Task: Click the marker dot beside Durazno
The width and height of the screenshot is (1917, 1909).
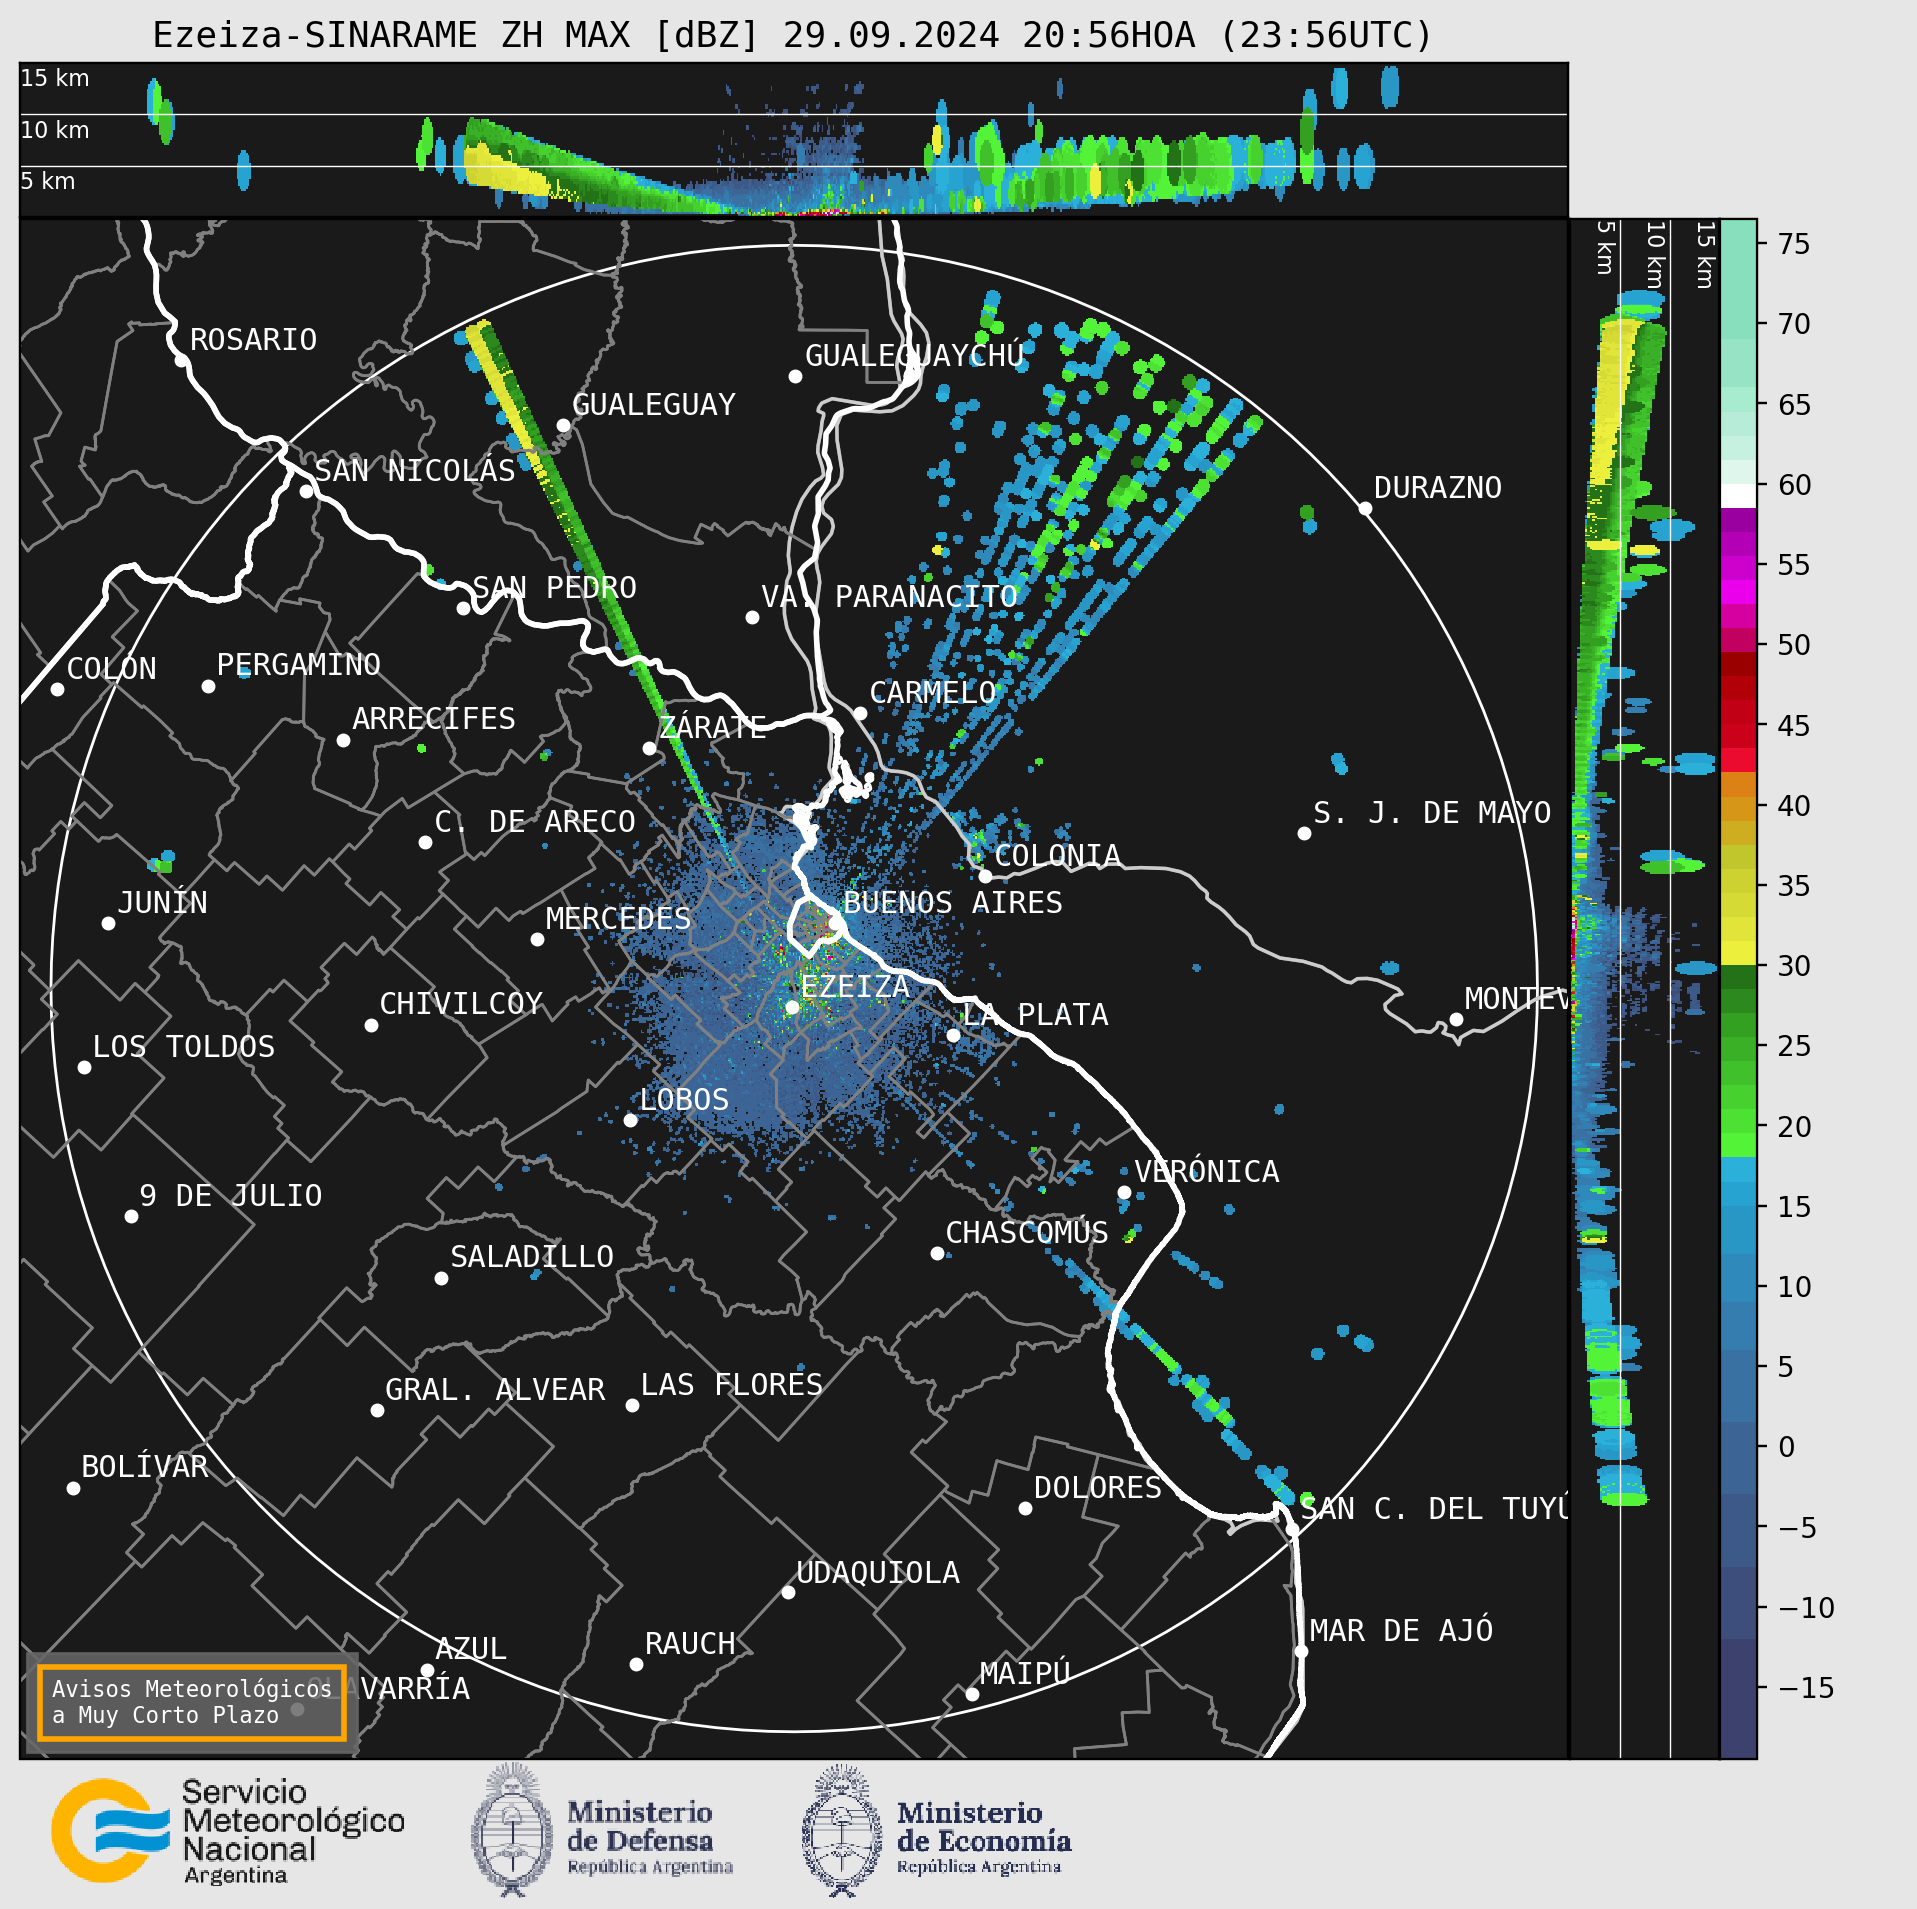Action: coord(1365,508)
